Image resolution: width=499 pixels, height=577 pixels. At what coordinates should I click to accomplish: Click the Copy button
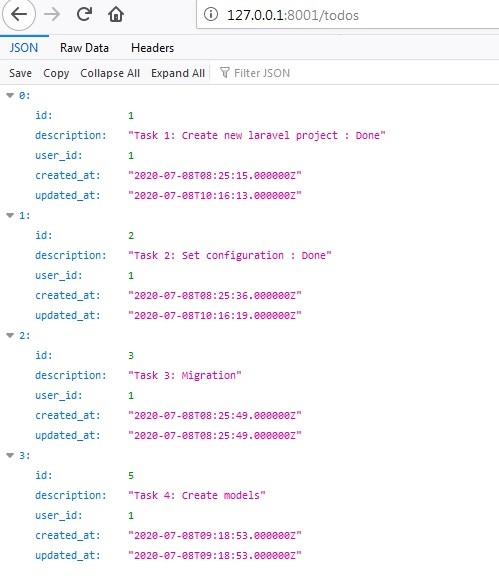pyautogui.click(x=56, y=73)
